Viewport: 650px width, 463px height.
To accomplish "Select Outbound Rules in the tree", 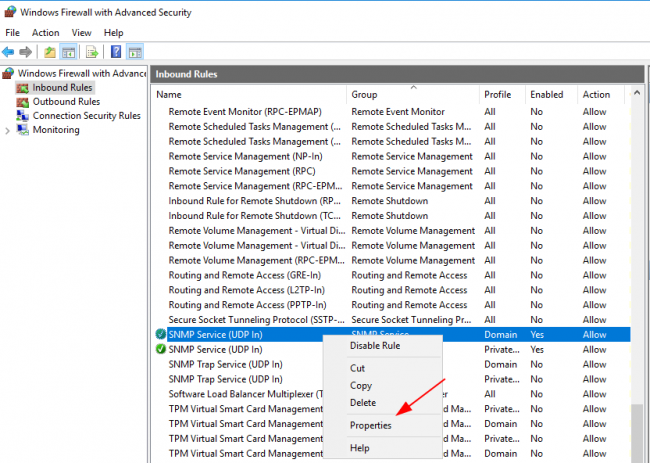I will tap(66, 101).
